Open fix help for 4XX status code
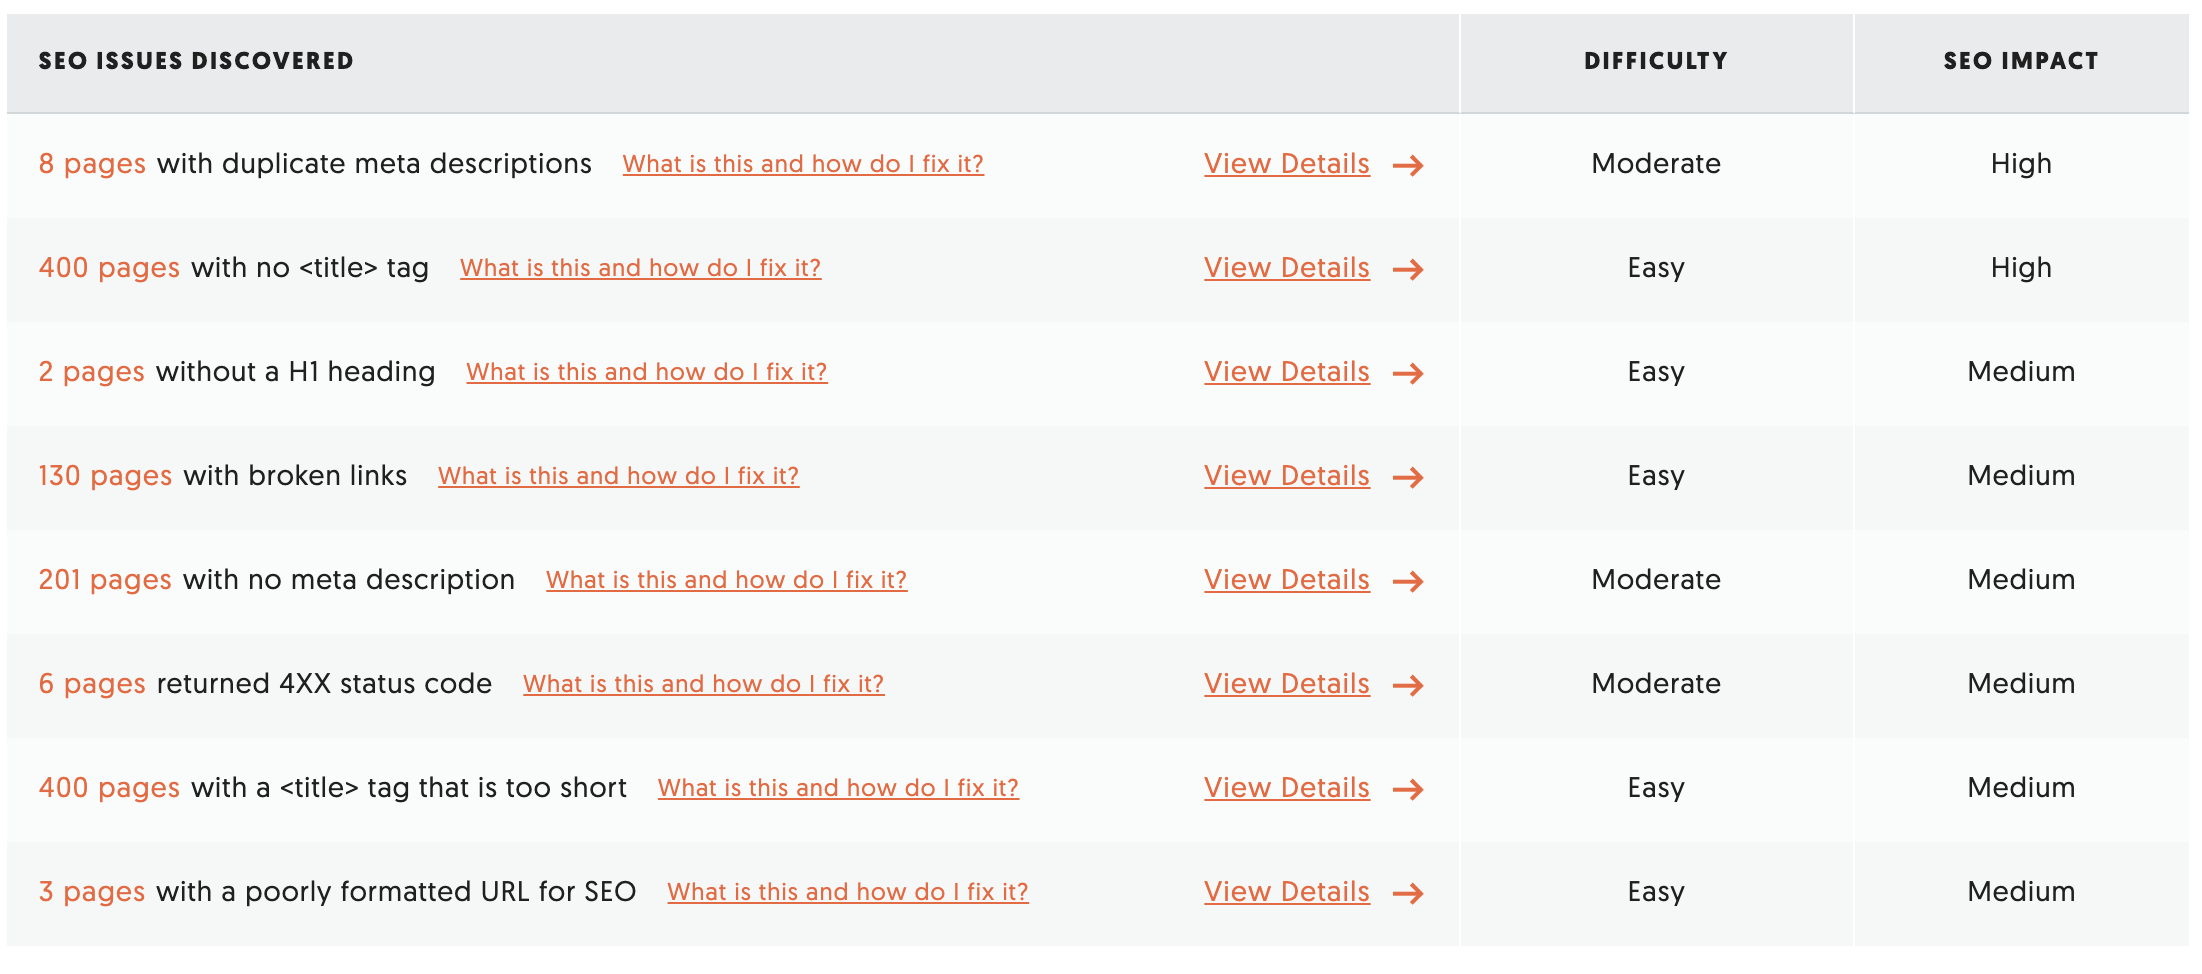The height and width of the screenshot is (974, 2202). coord(703,684)
